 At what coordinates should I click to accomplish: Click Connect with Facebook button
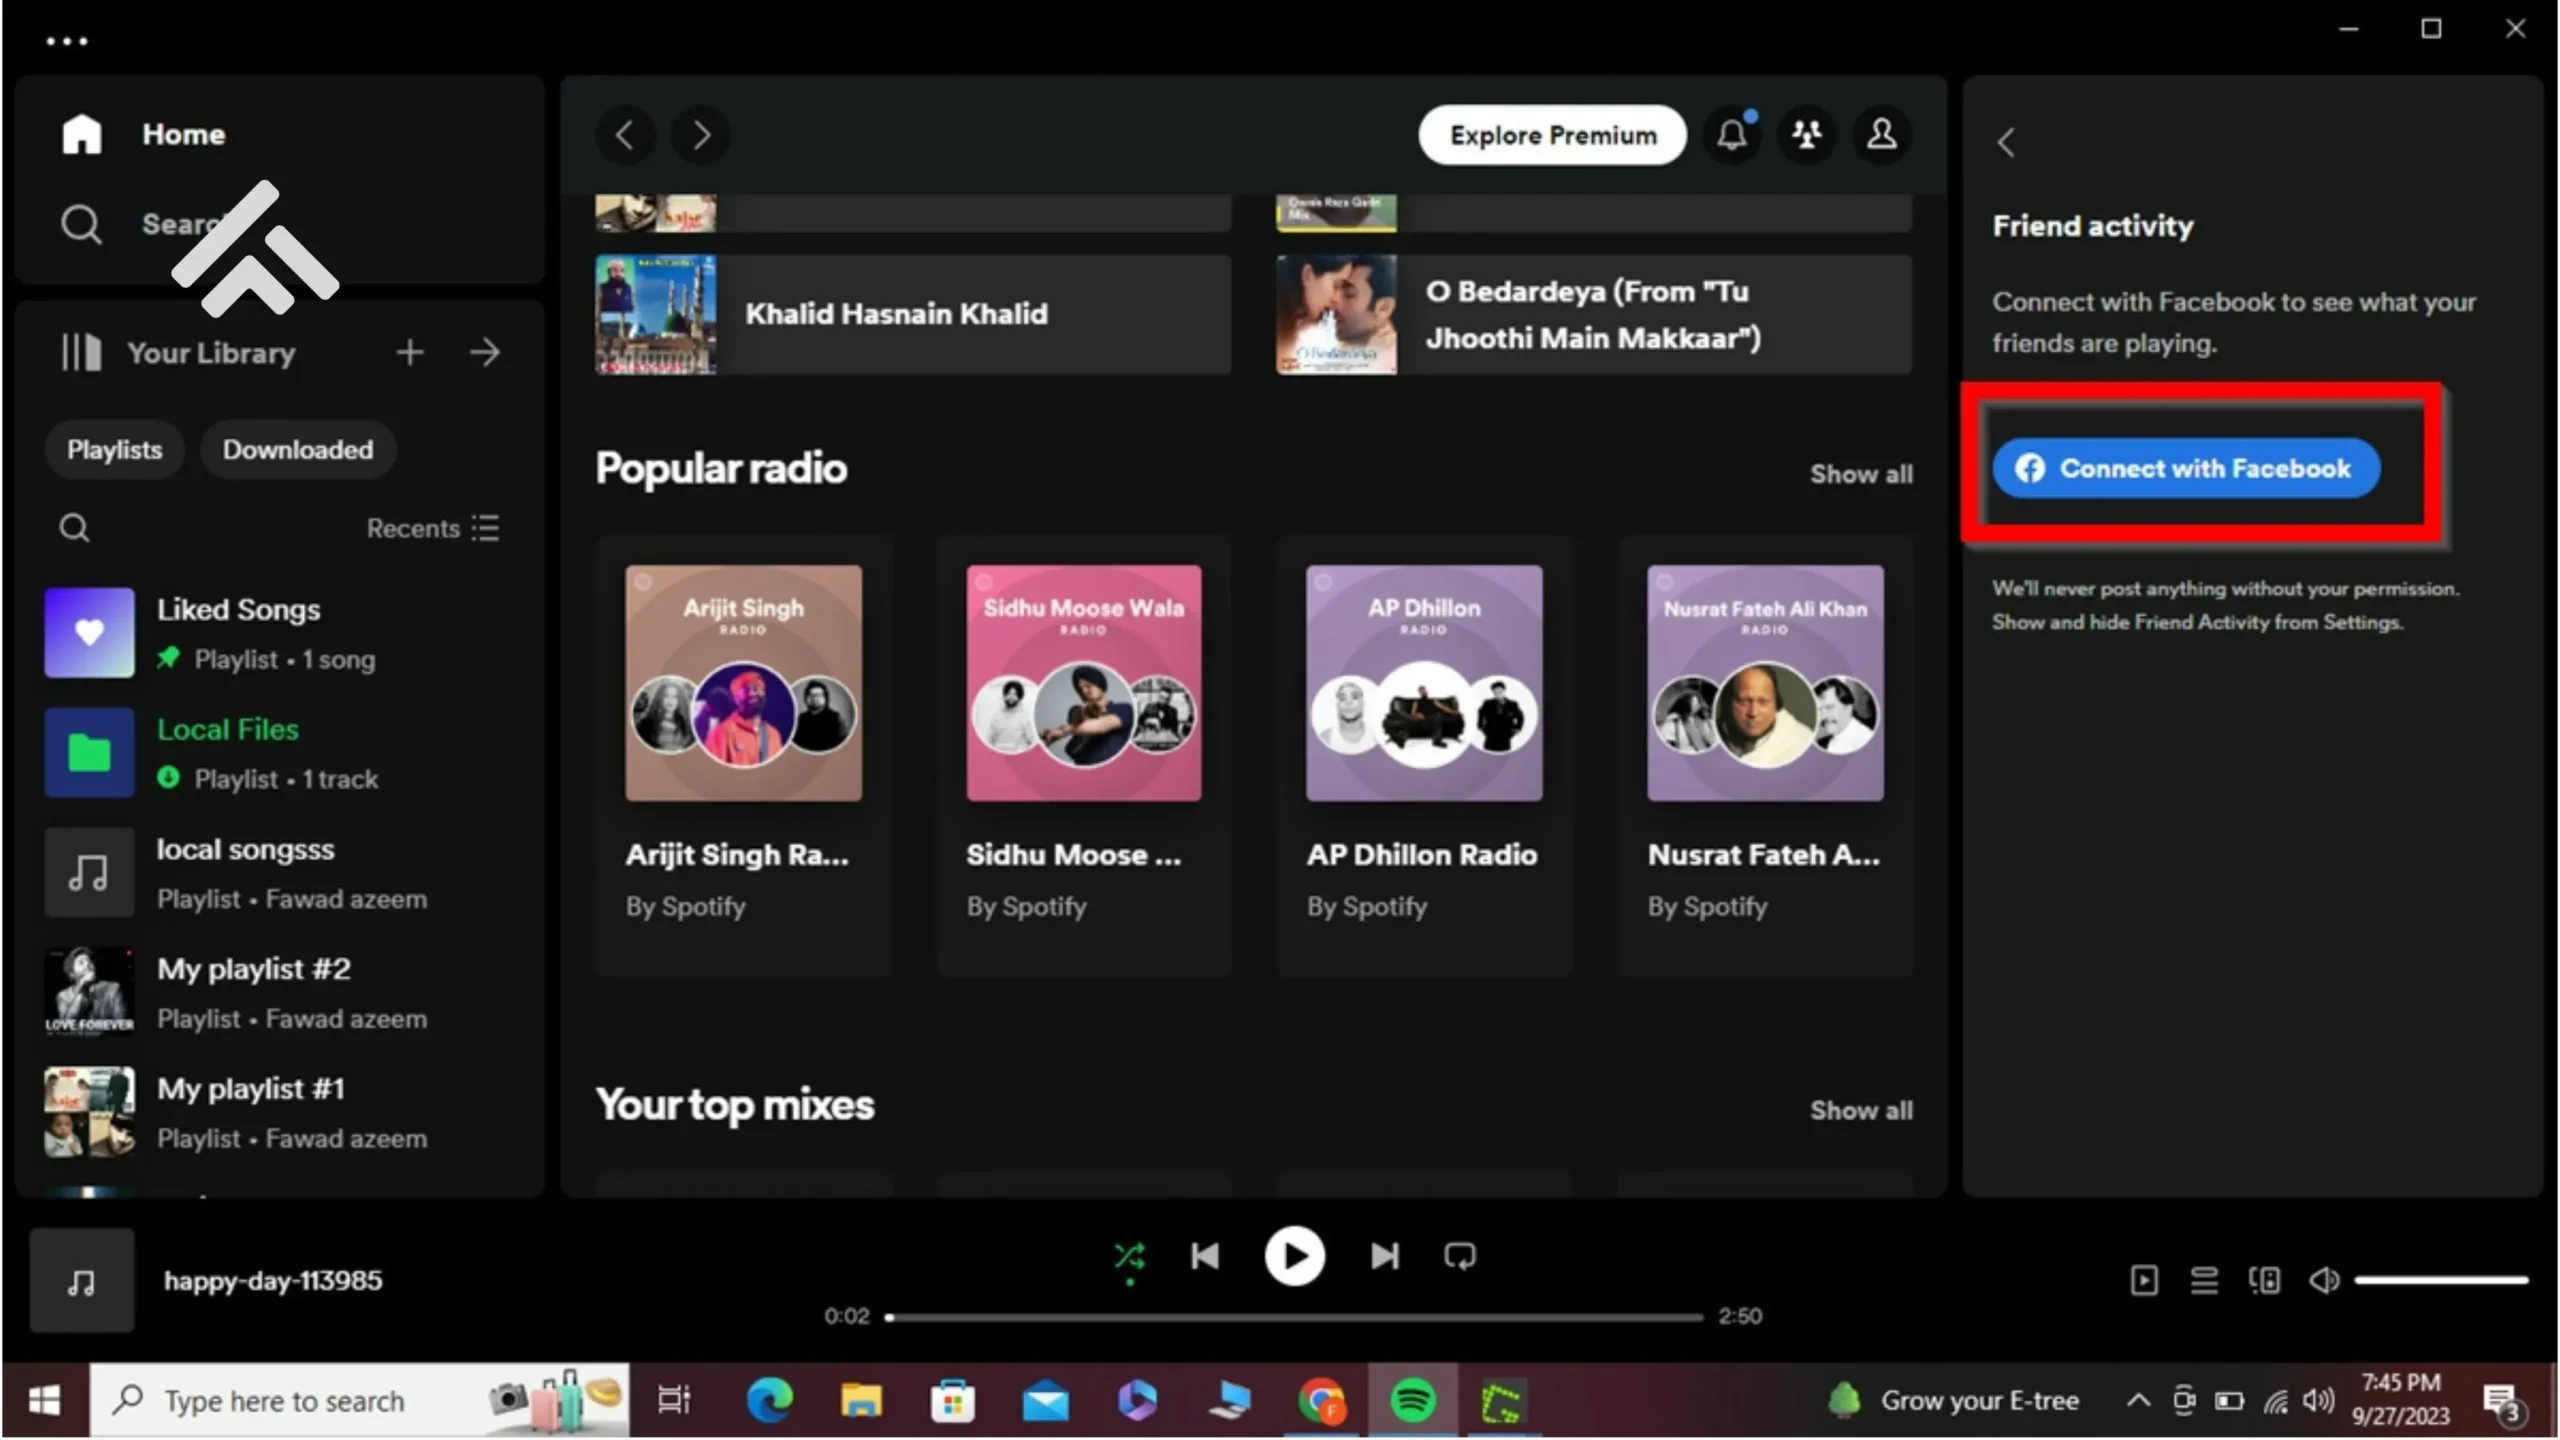tap(2186, 468)
